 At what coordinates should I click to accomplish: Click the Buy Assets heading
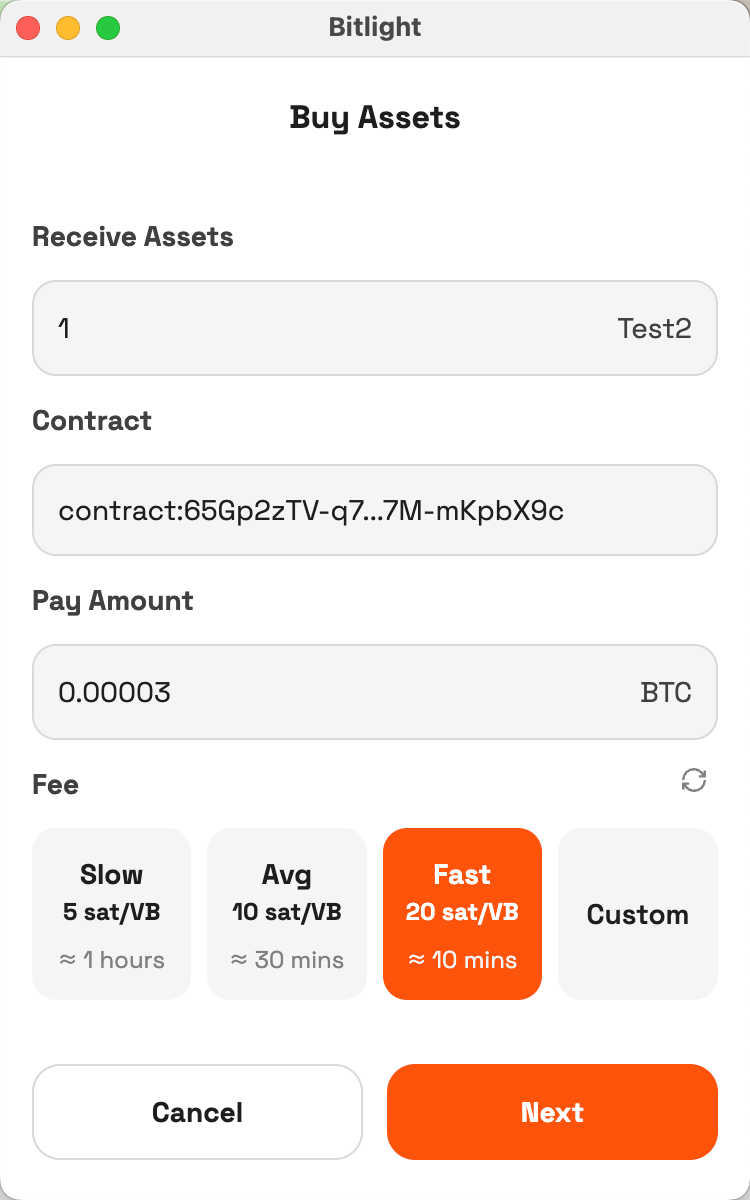pos(375,118)
